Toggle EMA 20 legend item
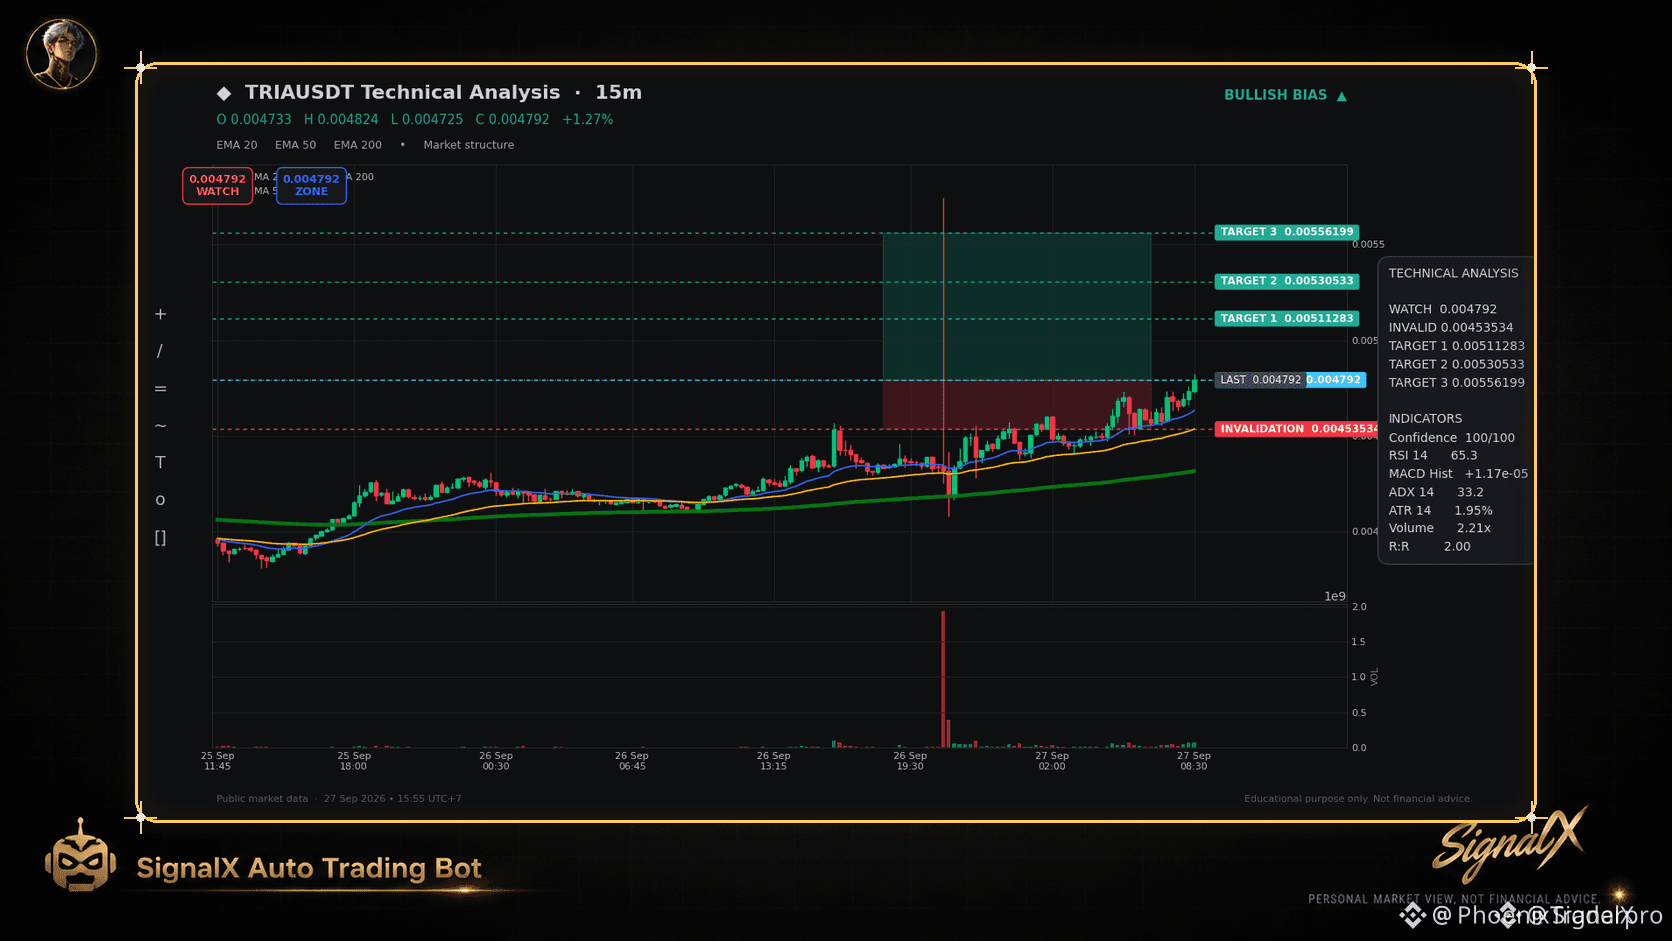The image size is (1672, 941). coord(237,145)
